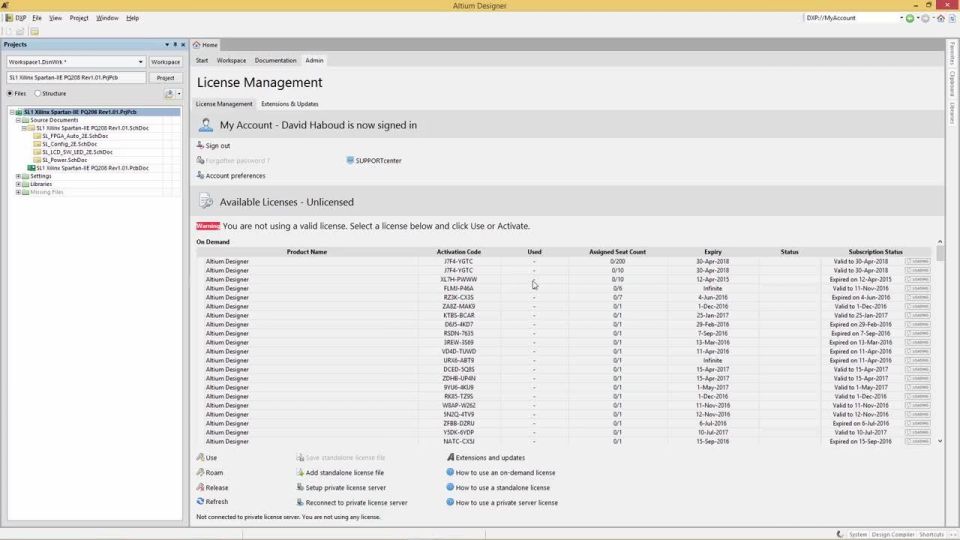Open the Home document tab

coord(206,45)
